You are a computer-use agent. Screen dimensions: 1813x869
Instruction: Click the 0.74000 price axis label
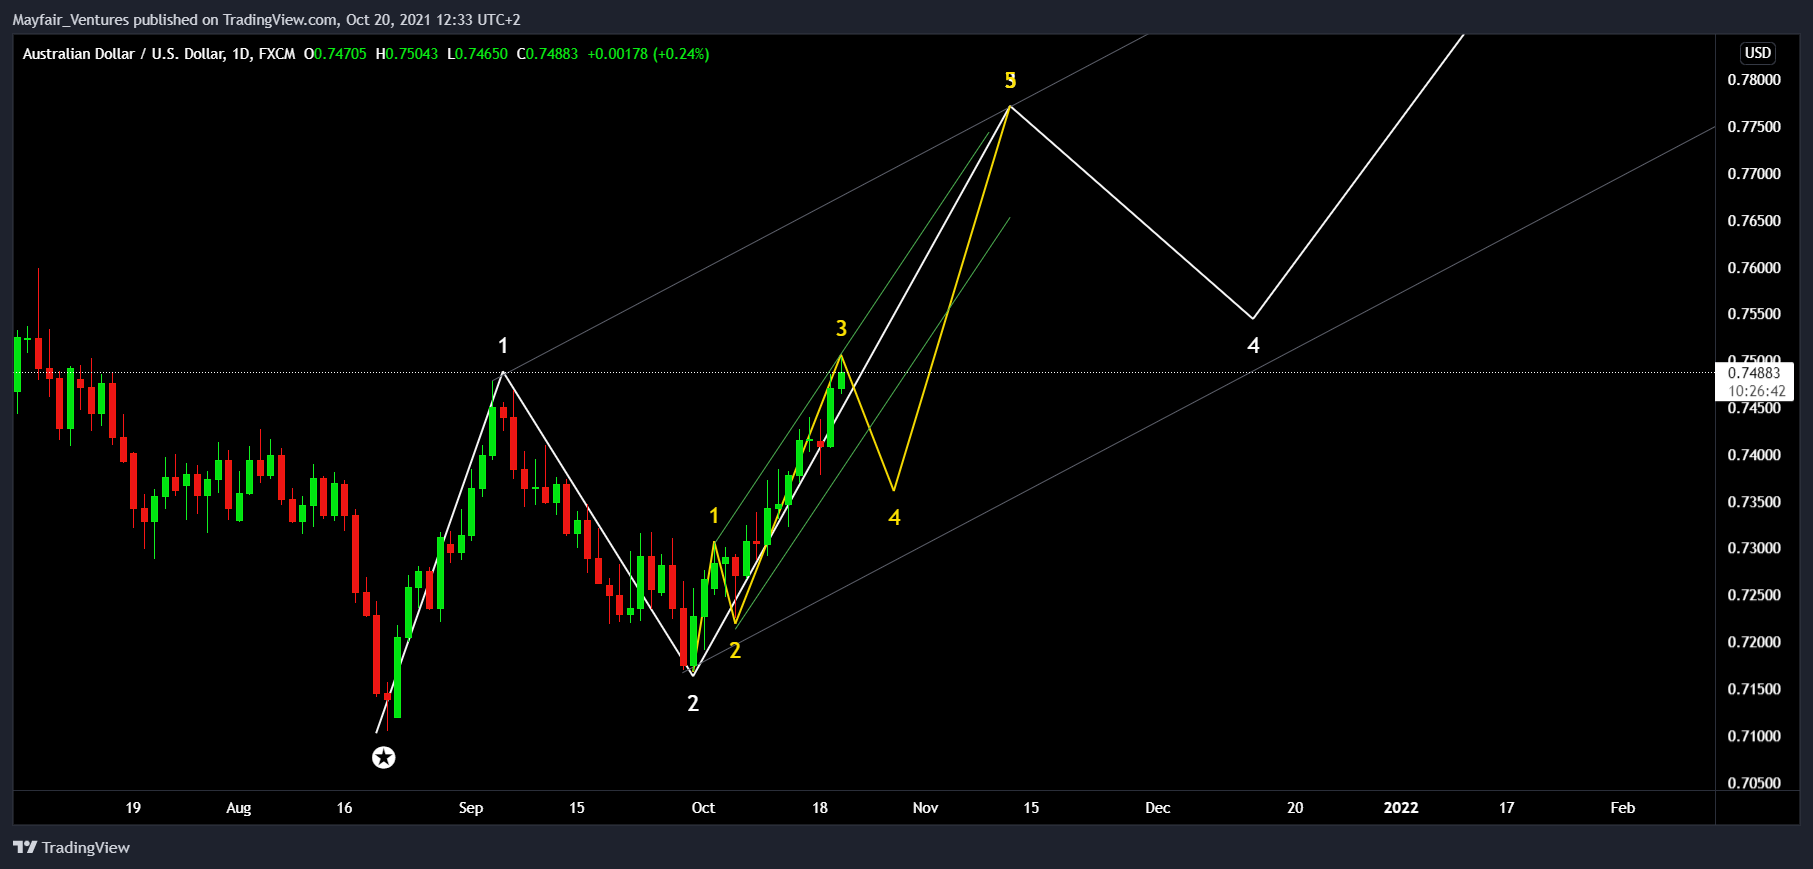coord(1754,455)
